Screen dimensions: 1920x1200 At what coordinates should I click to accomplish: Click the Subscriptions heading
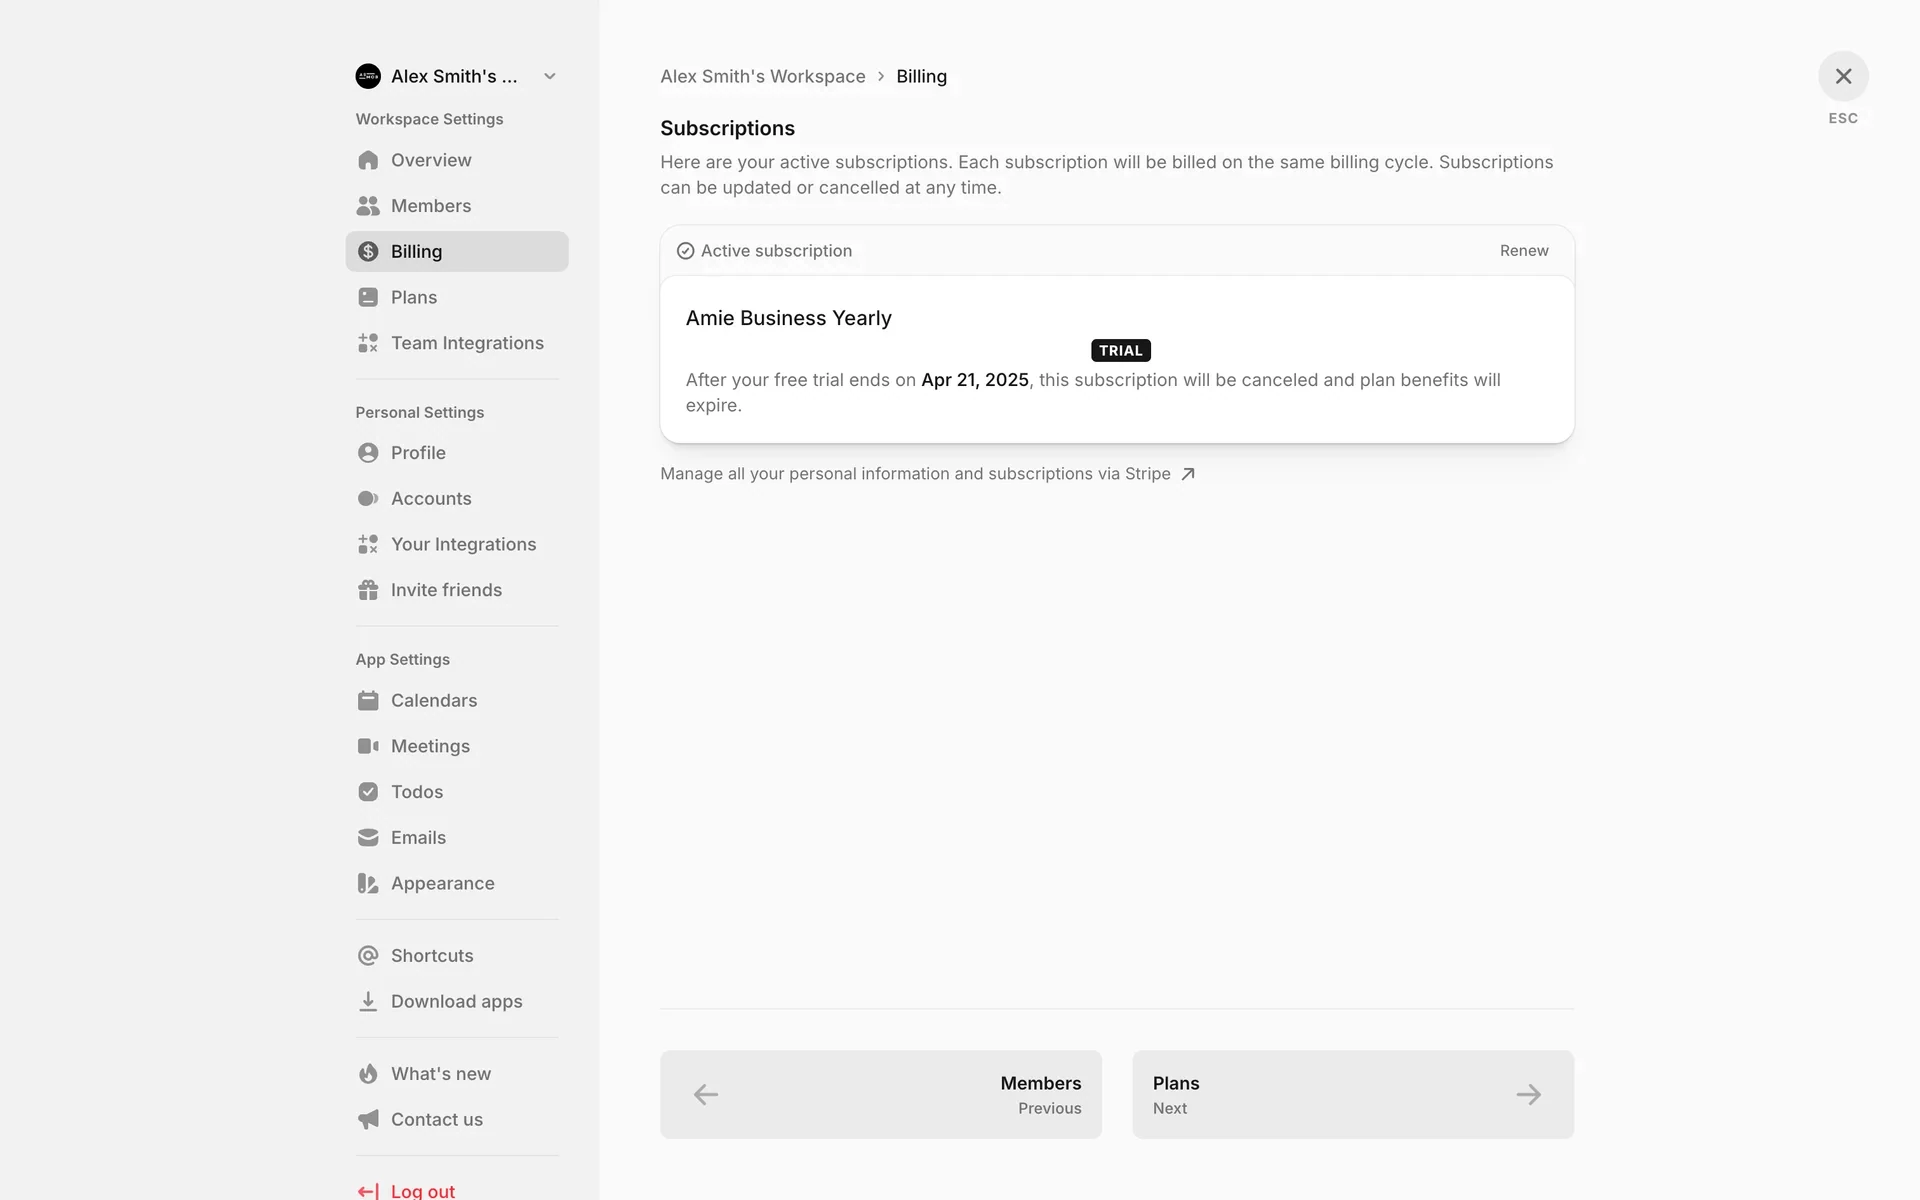(727, 128)
